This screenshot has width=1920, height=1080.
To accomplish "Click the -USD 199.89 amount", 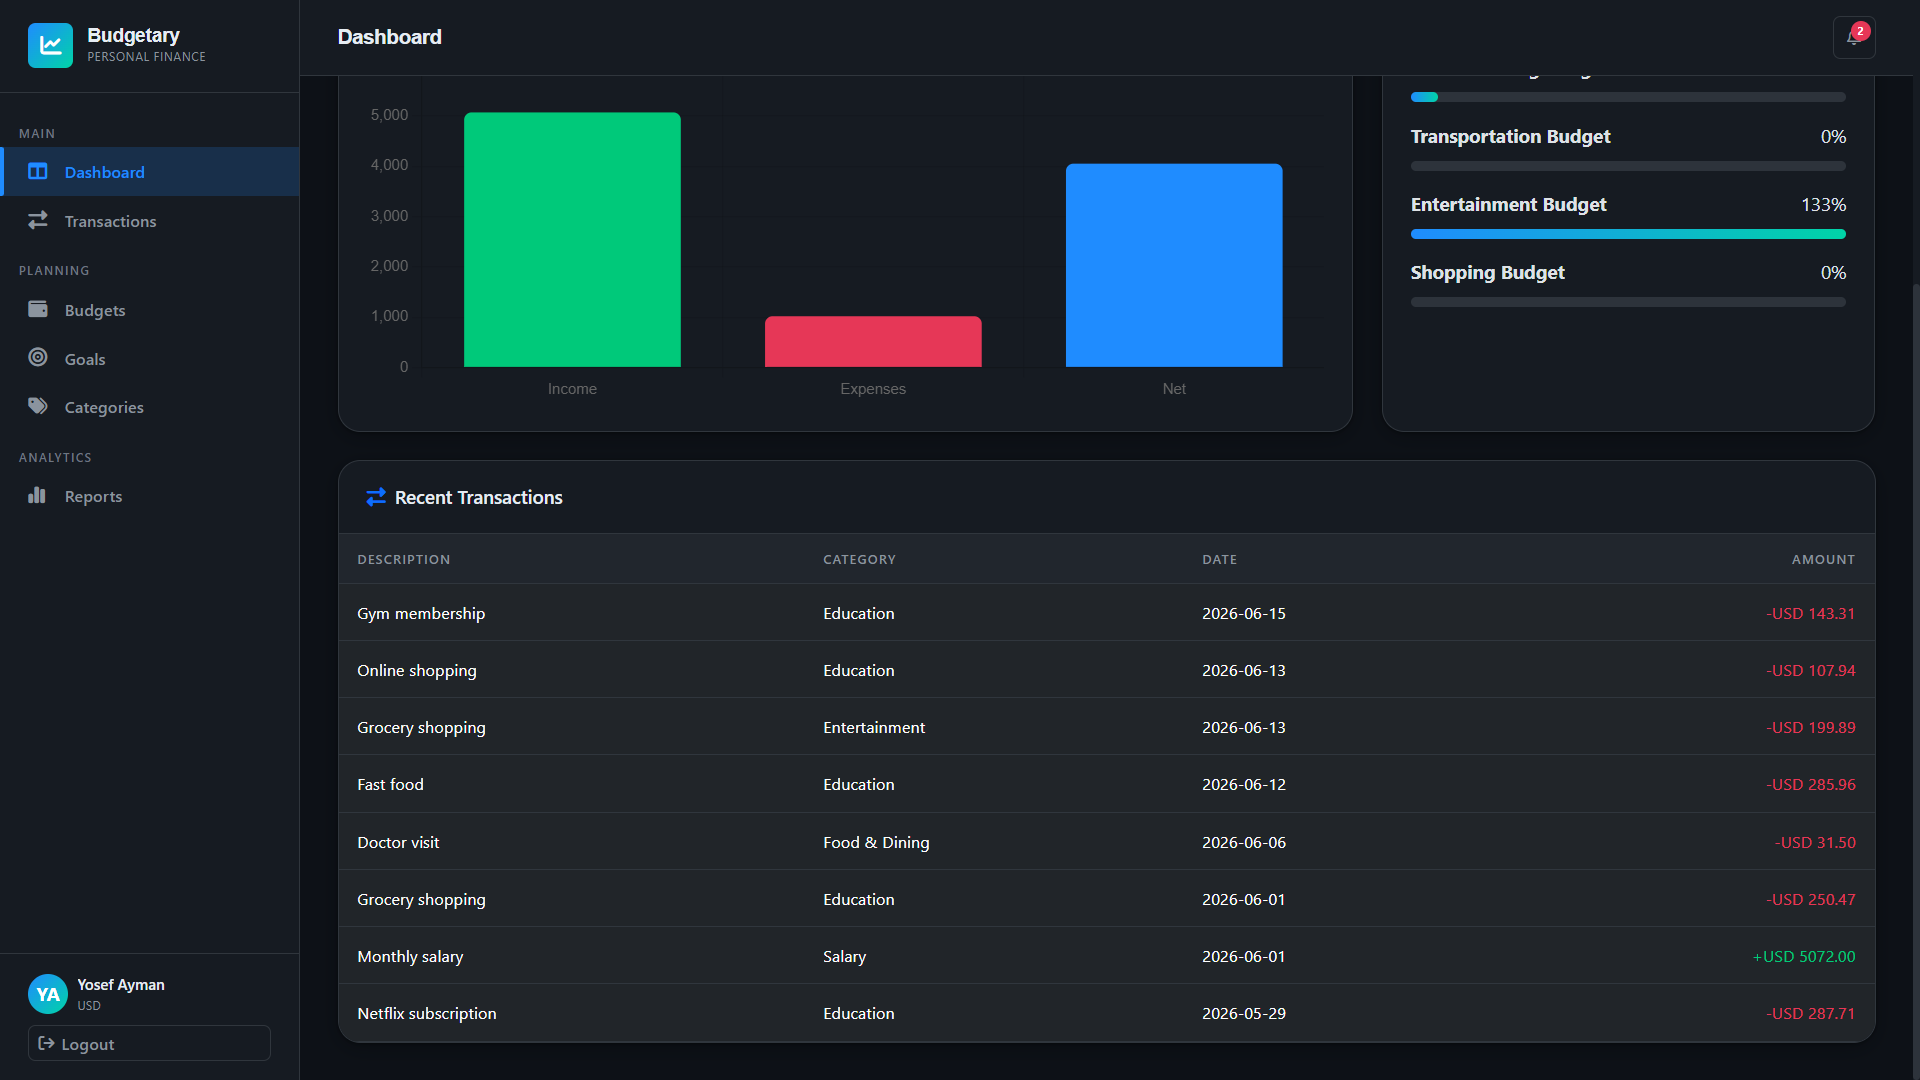I will pyautogui.click(x=1811, y=728).
